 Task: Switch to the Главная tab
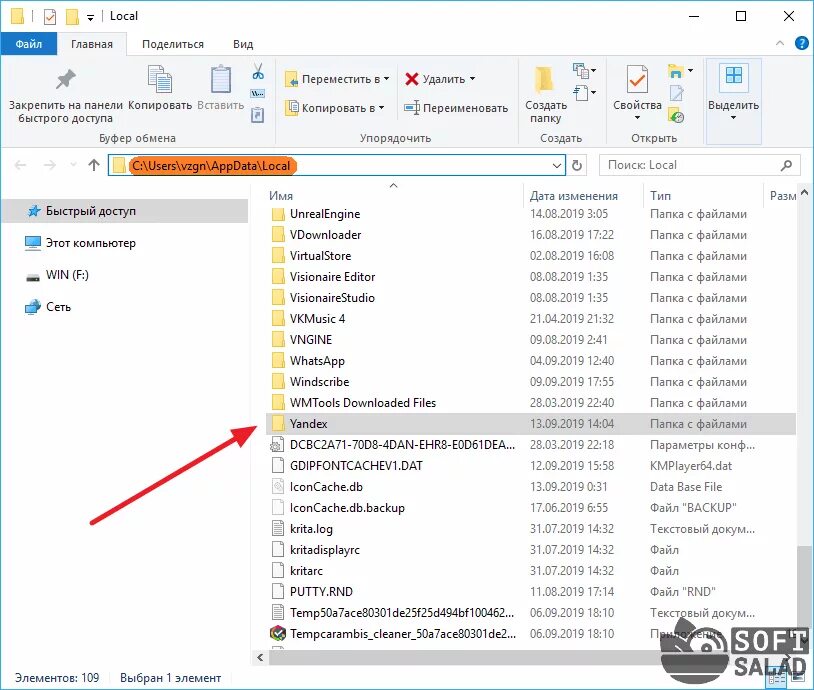pos(92,44)
